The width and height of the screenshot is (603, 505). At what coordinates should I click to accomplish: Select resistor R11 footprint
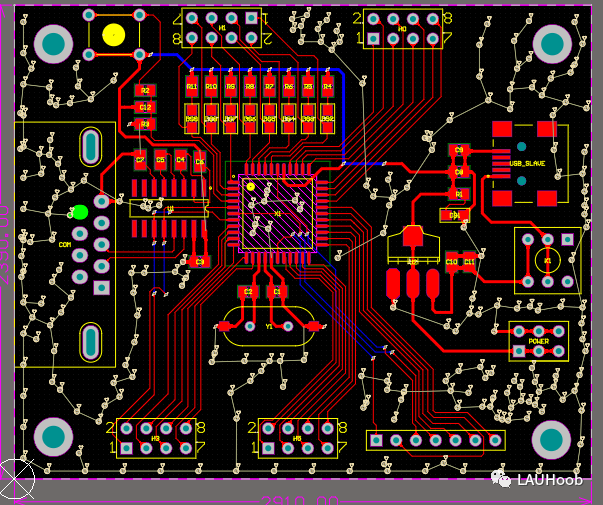(x=192, y=86)
